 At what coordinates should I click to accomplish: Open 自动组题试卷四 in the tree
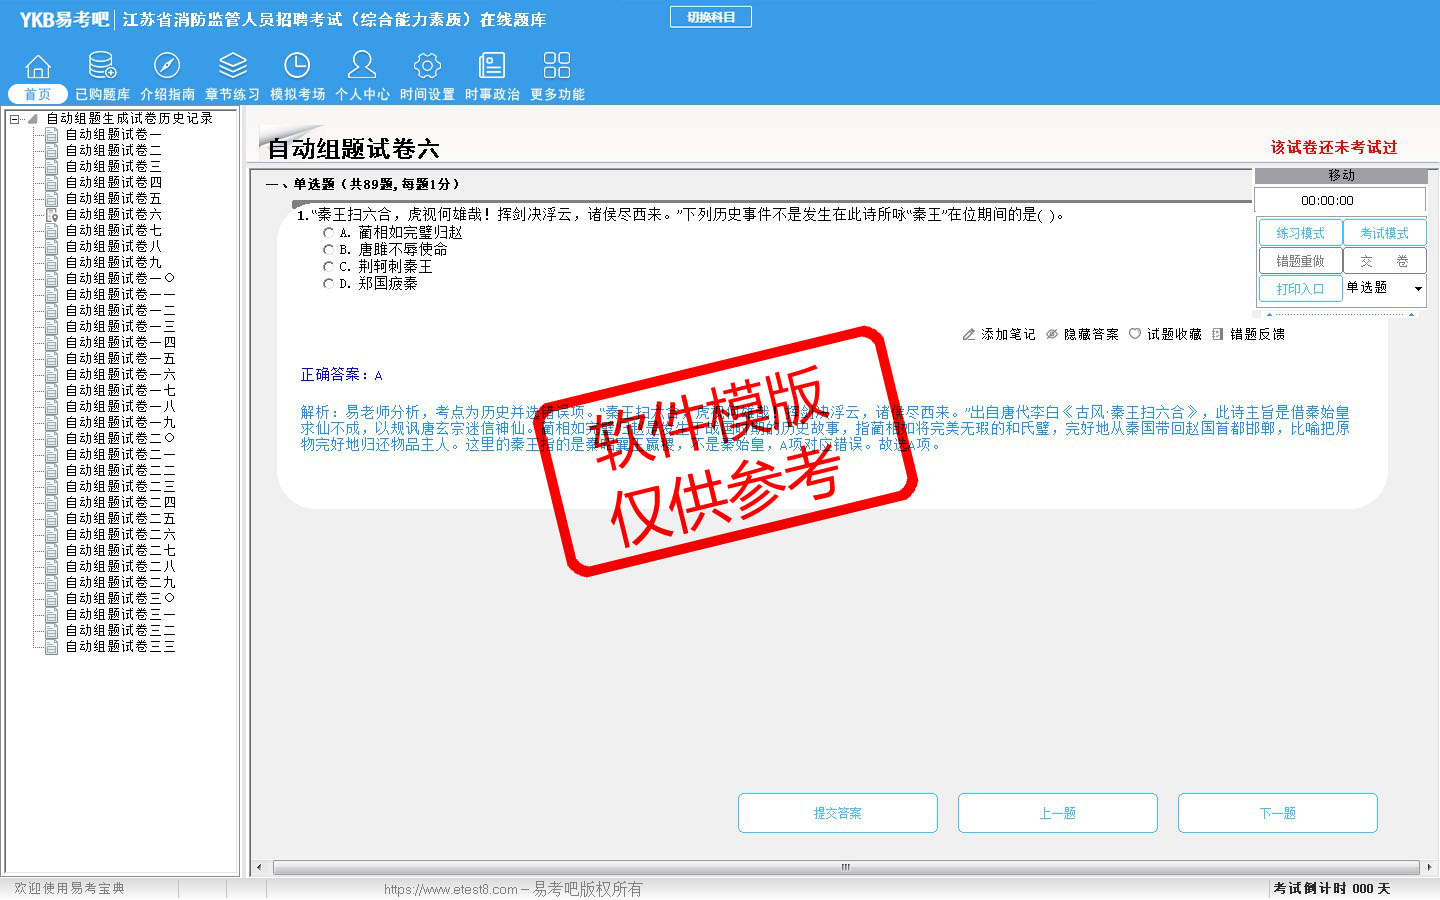pos(113,182)
